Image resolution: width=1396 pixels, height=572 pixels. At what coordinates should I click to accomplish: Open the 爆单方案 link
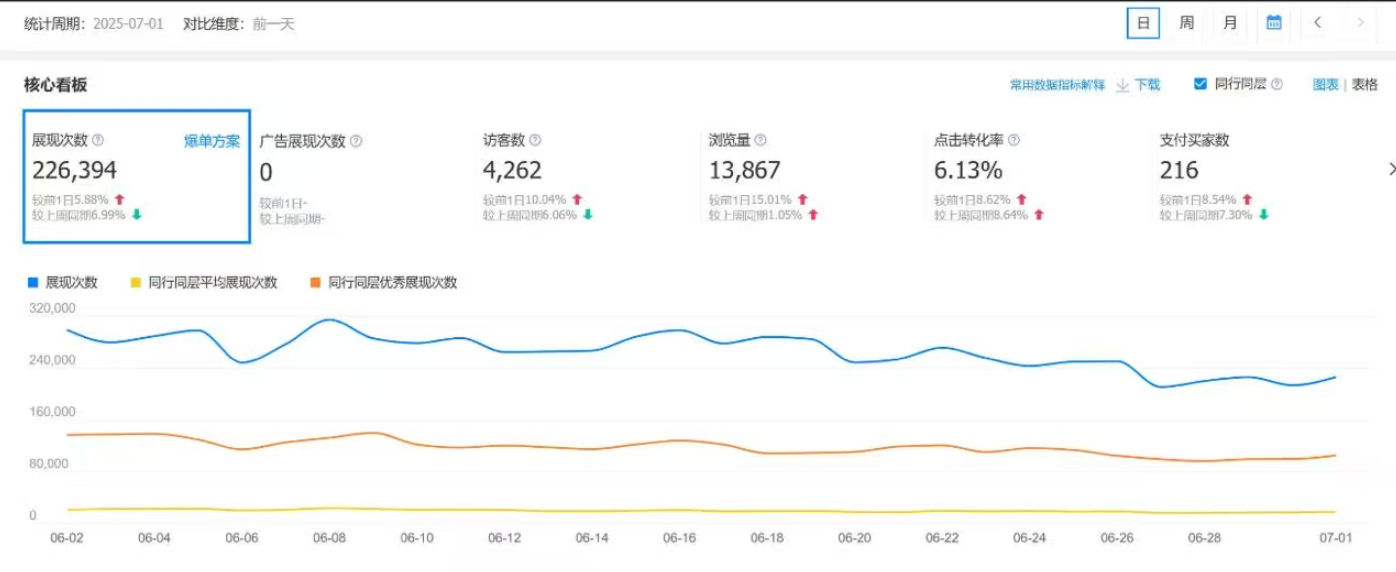pos(212,141)
